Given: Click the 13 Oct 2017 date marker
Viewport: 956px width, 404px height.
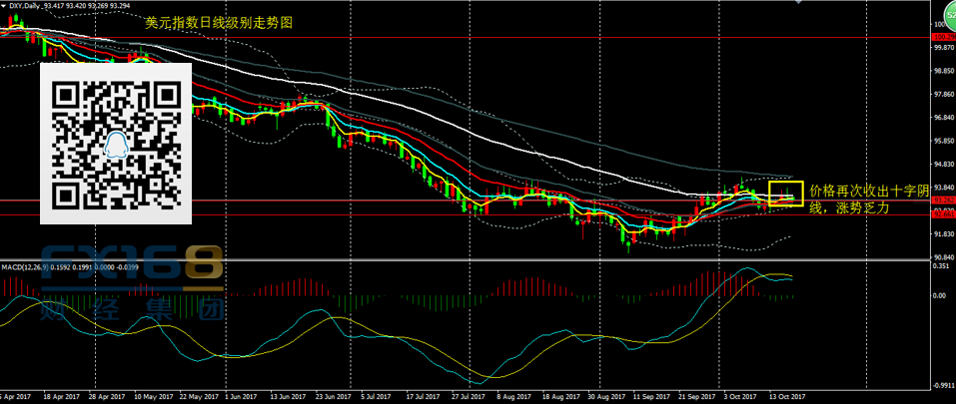Looking at the screenshot, I should [x=784, y=396].
